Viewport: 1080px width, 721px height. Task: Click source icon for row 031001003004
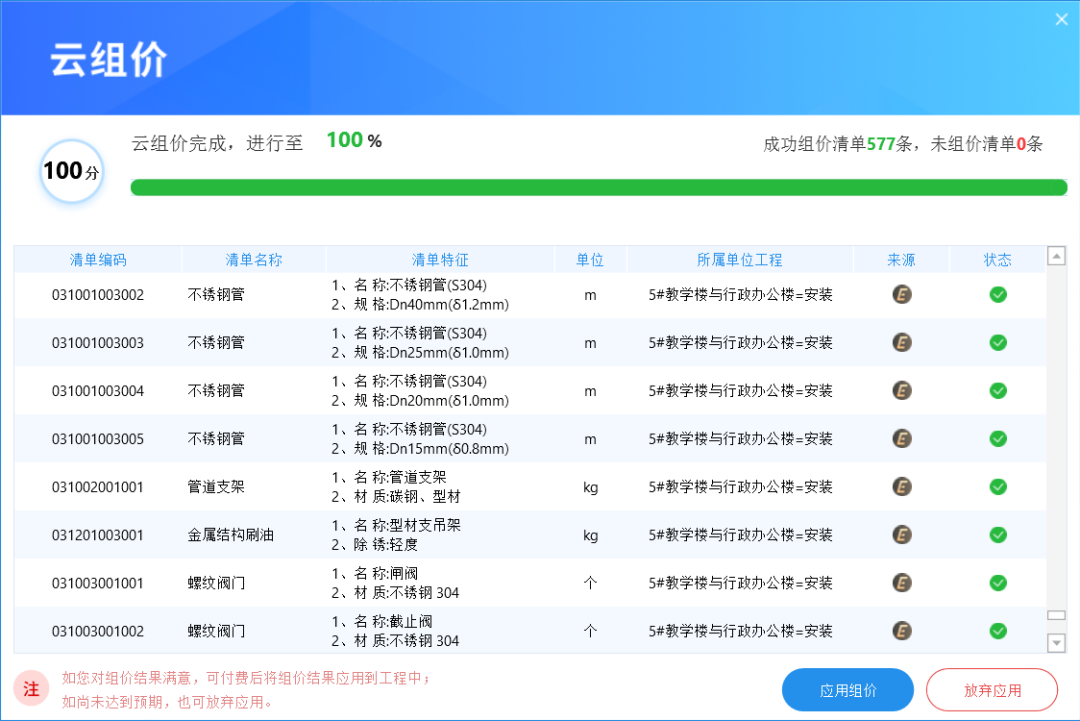click(902, 391)
